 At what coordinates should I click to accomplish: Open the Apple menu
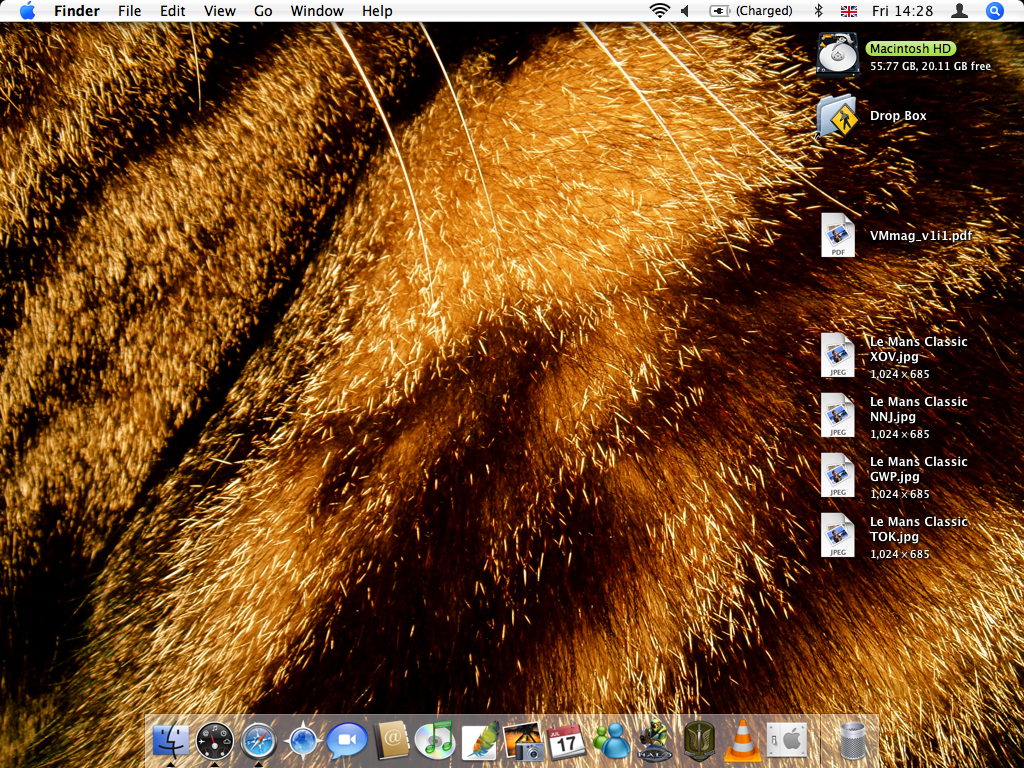pos(27,11)
